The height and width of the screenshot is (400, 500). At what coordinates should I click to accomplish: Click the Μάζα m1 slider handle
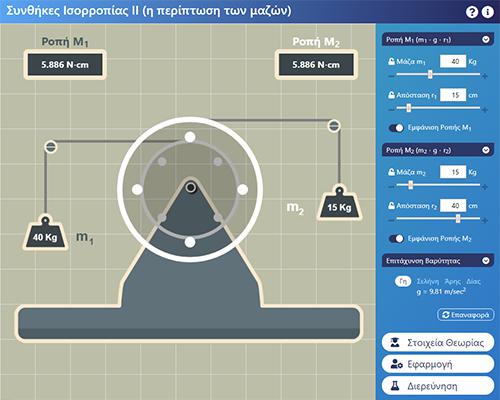(x=430, y=74)
